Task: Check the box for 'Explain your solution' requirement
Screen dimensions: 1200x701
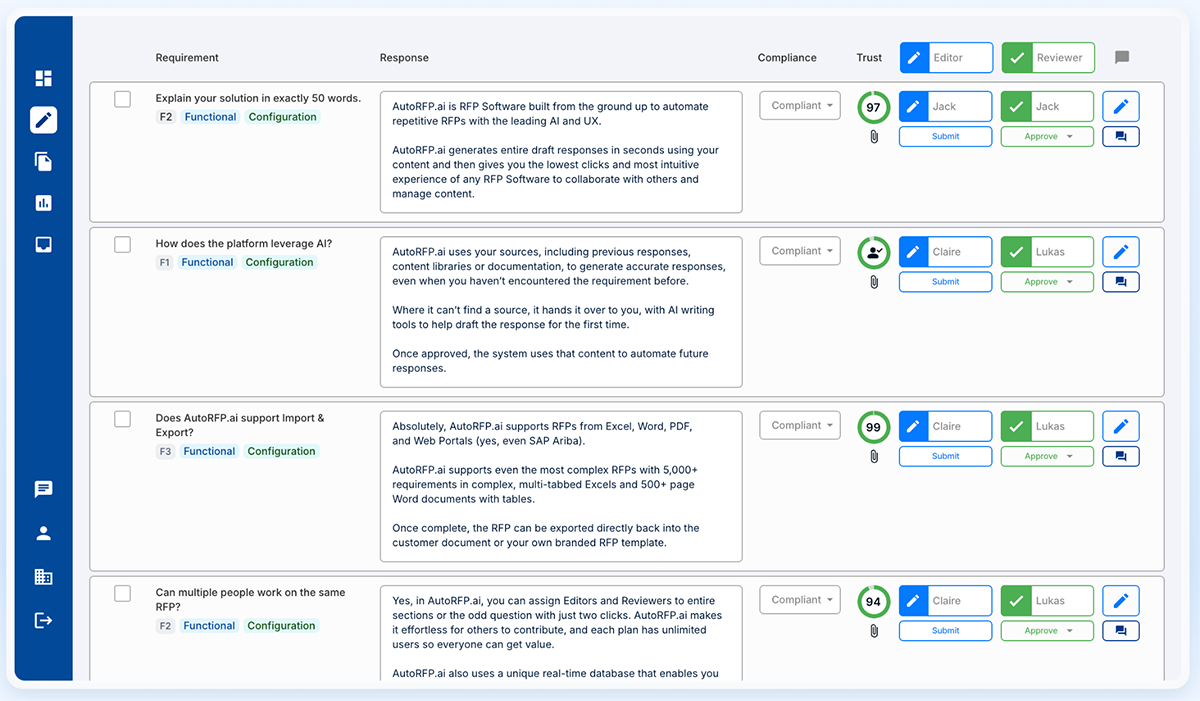Action: (122, 99)
